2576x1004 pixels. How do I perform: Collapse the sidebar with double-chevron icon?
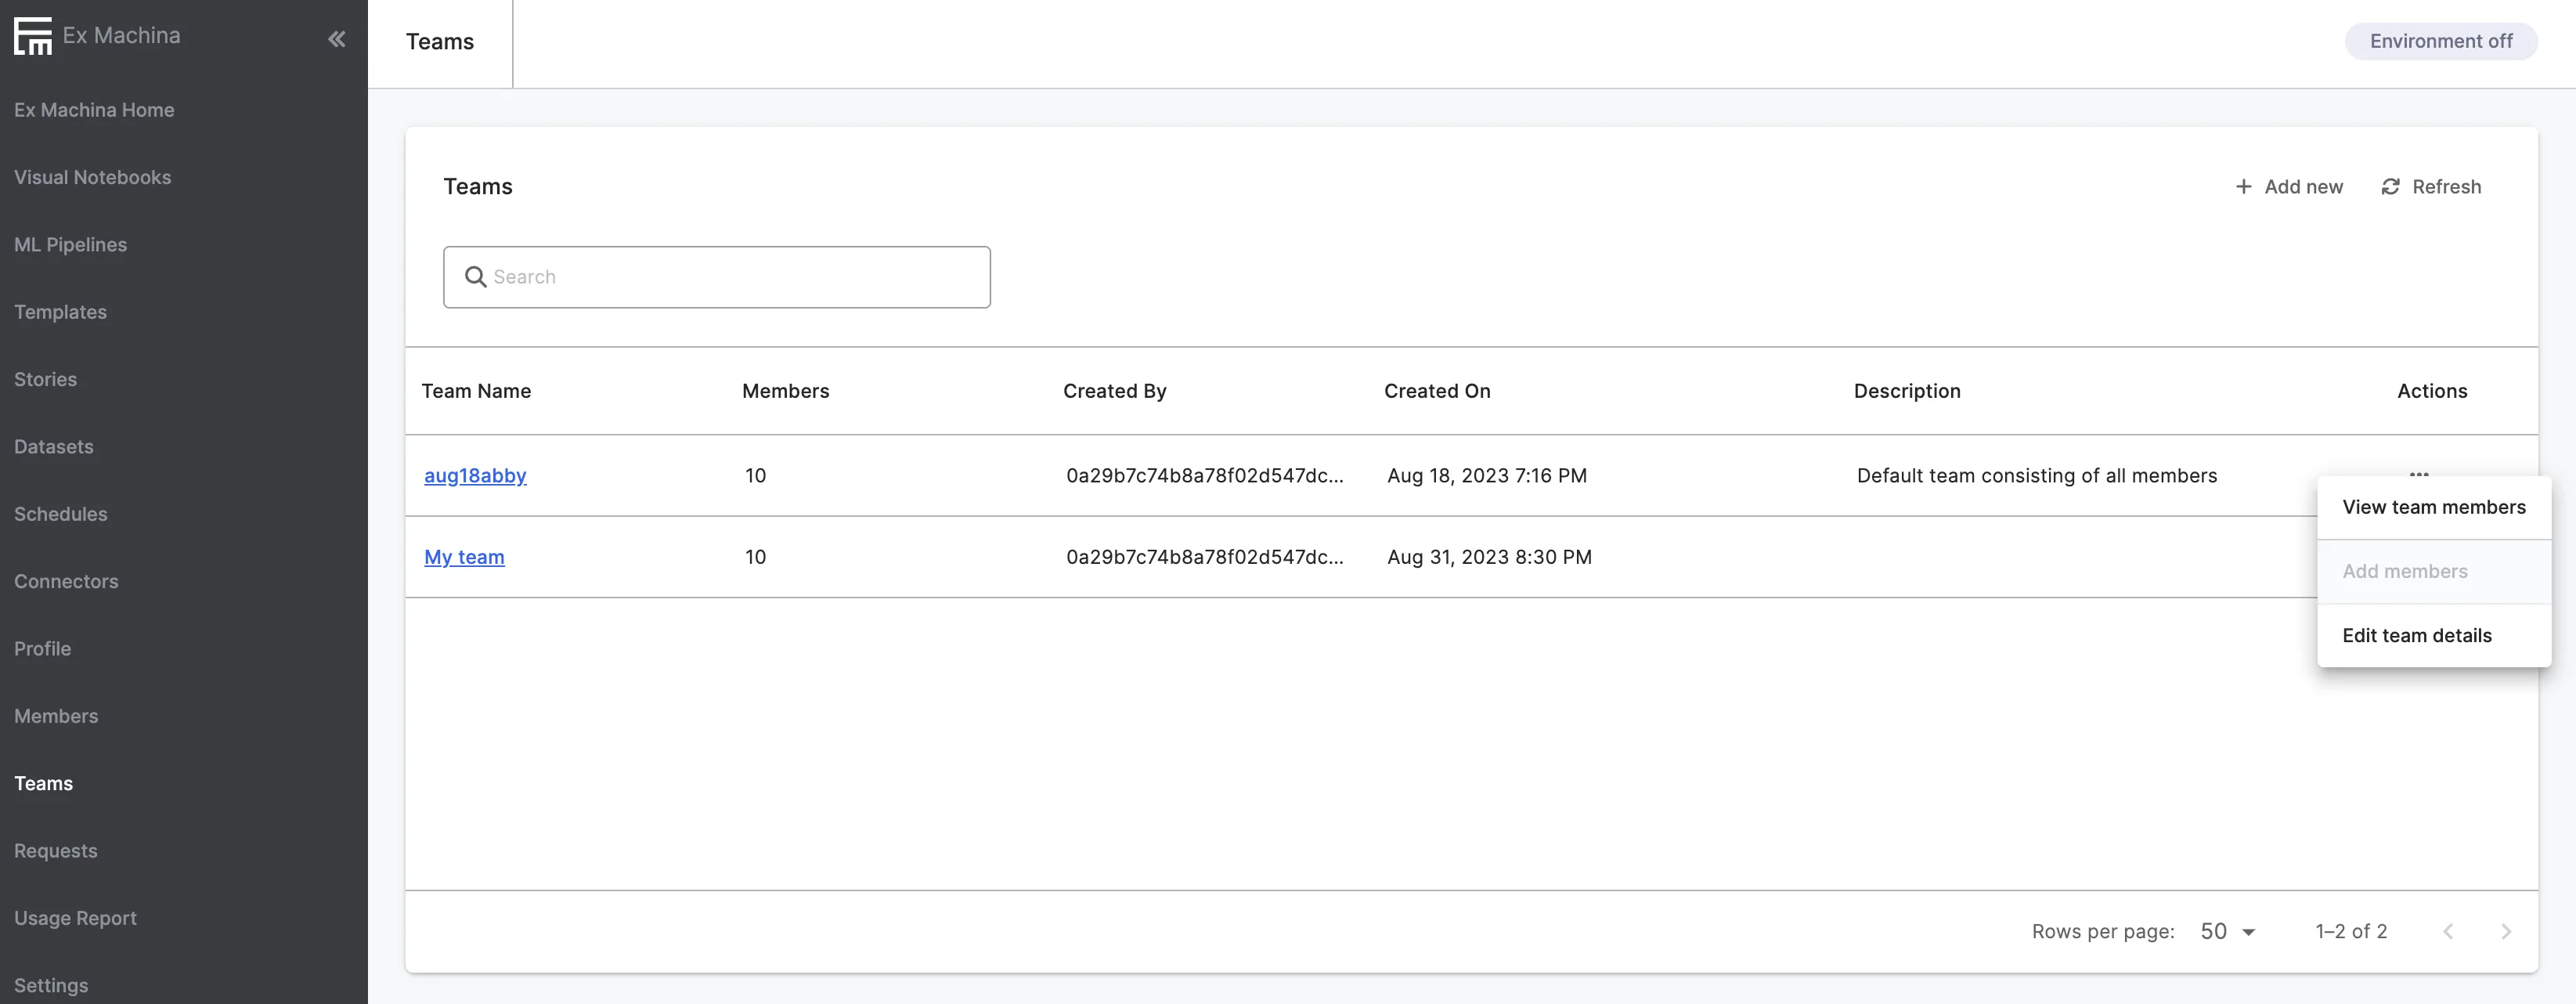336,39
